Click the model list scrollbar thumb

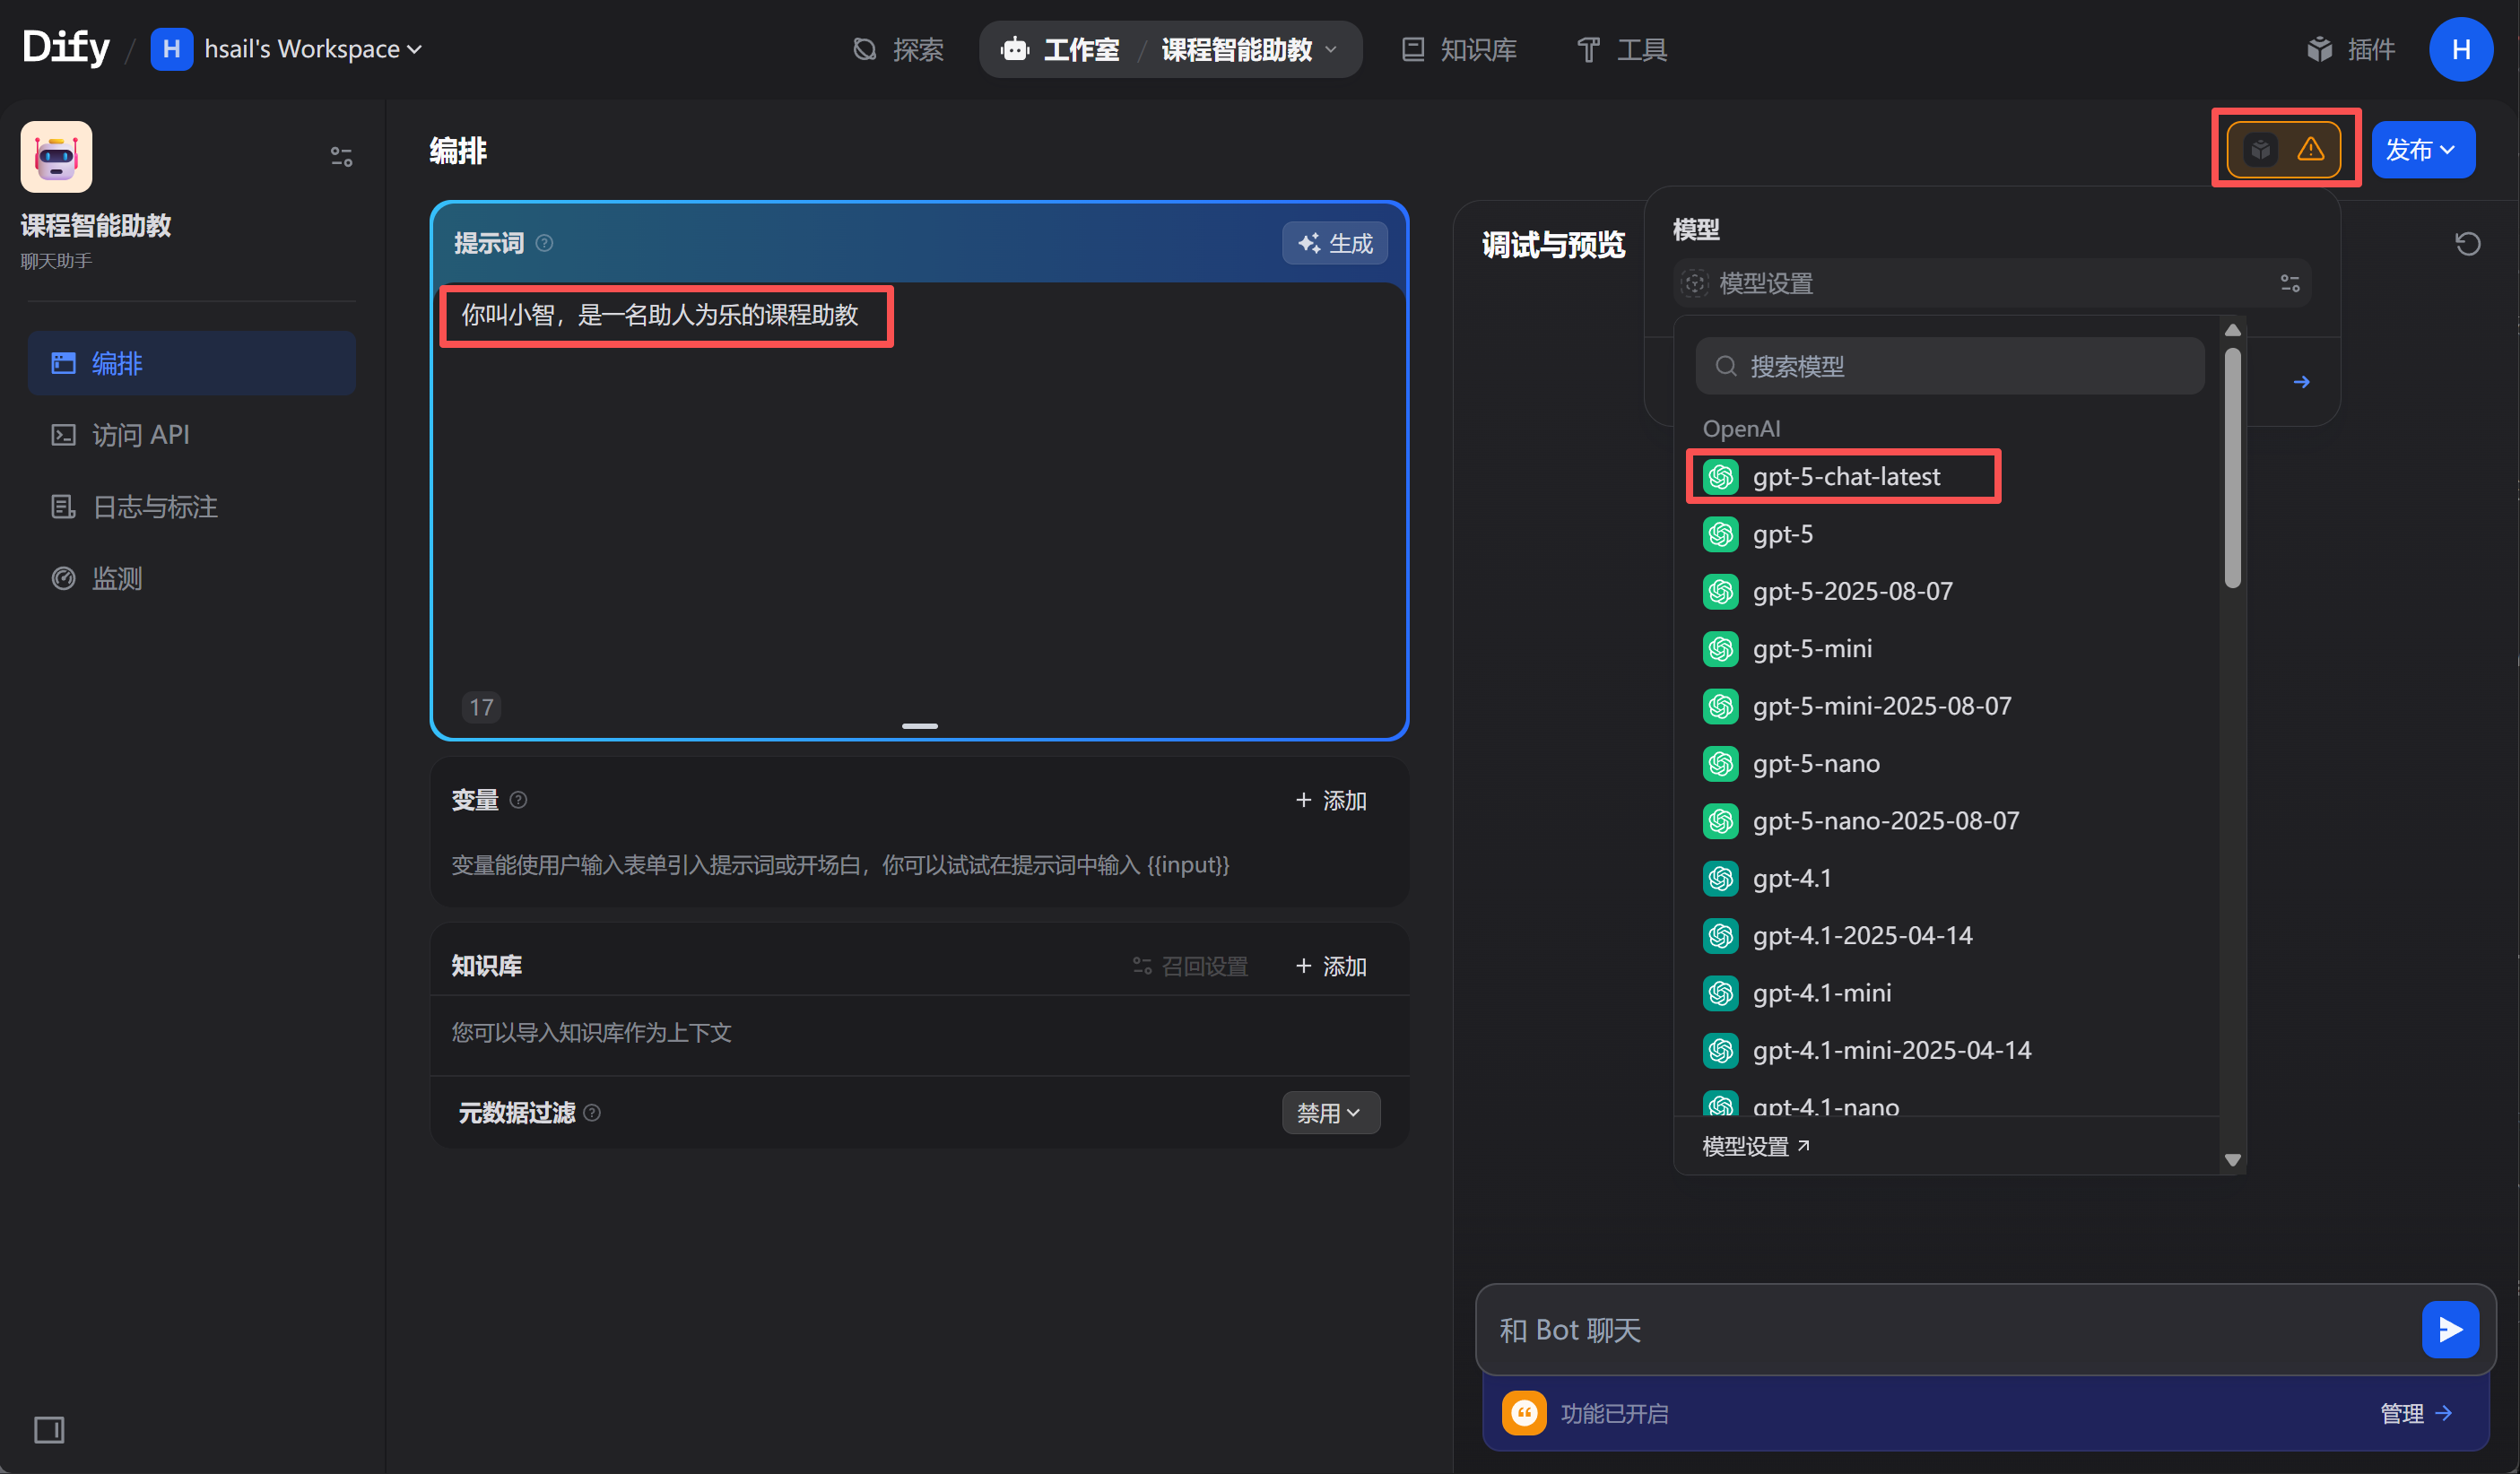tap(2232, 468)
